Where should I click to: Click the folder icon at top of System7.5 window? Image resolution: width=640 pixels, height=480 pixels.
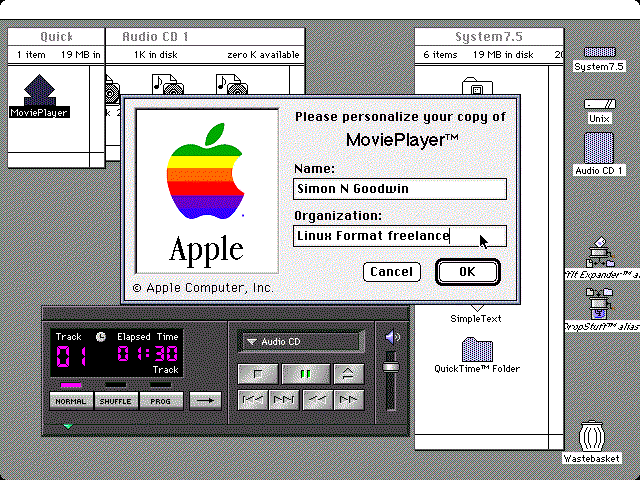(x=477, y=86)
